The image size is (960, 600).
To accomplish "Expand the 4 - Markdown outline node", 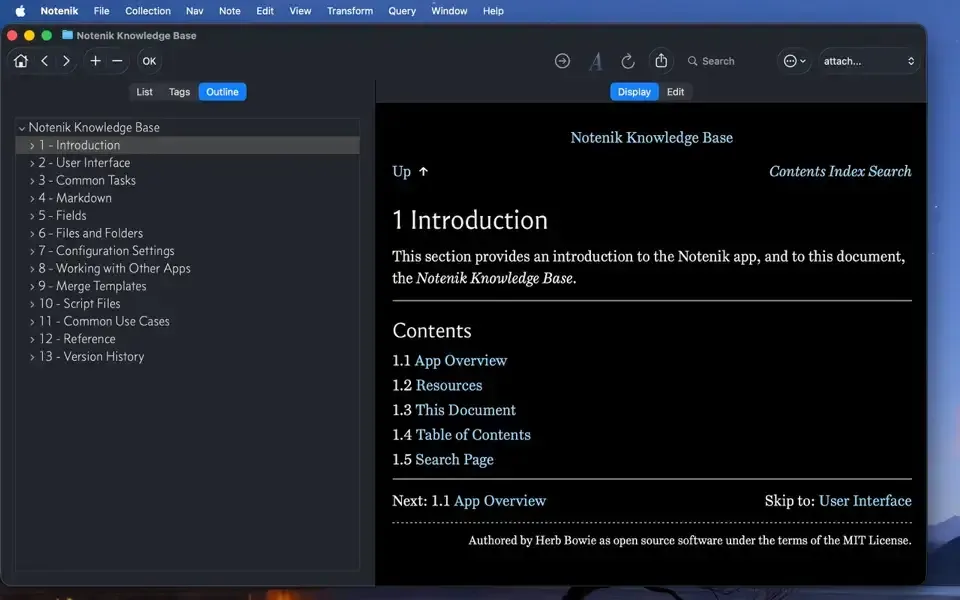I will point(32,198).
